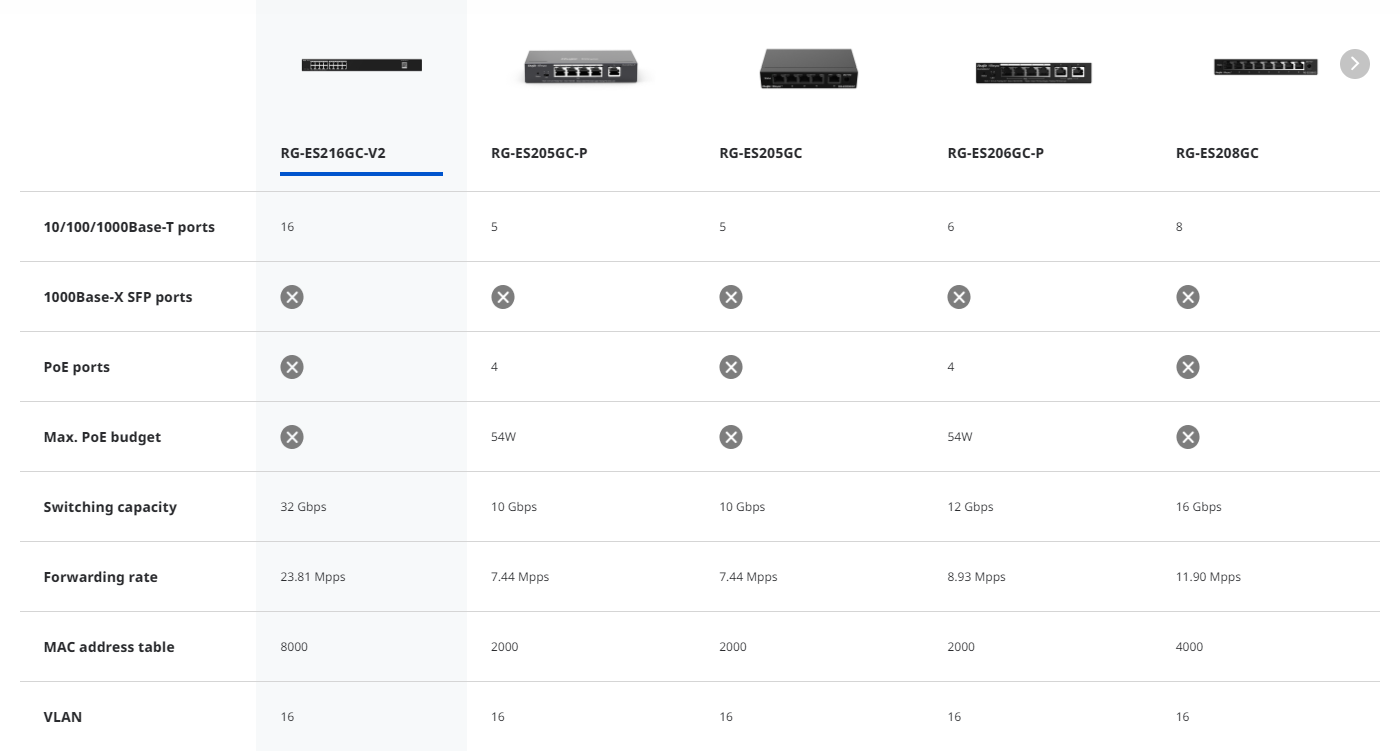The width and height of the screenshot is (1400, 751).
Task: Open the RG-ES205GC-P product image
Action: 580,68
